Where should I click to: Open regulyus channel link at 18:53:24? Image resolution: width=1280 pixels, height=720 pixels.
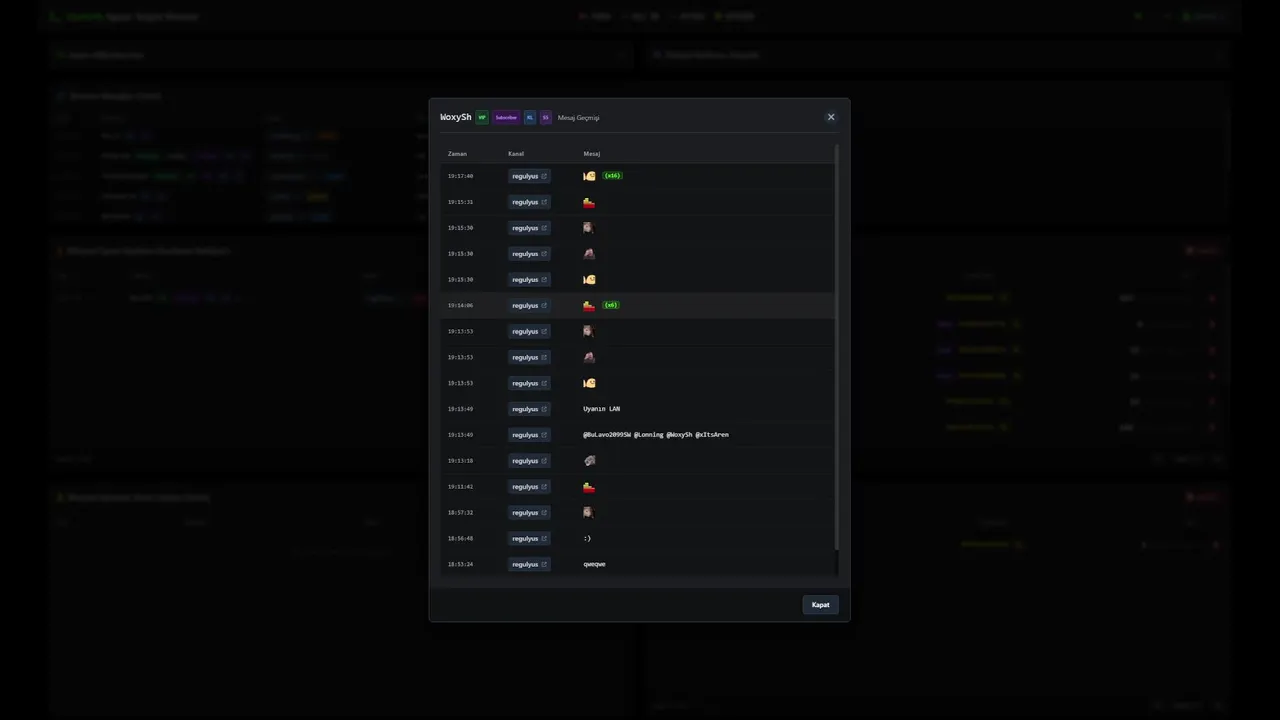point(529,564)
